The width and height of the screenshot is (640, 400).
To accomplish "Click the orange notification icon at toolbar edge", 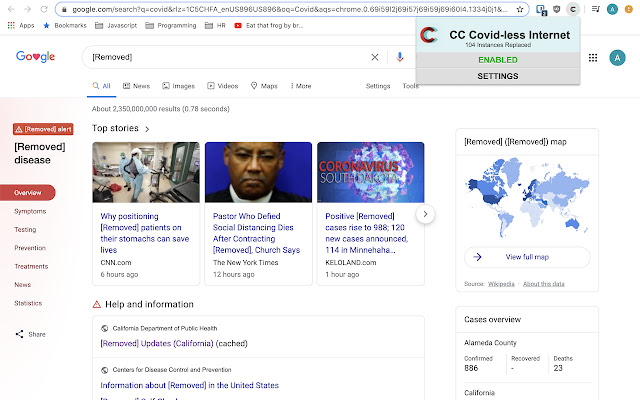I will 629,9.
